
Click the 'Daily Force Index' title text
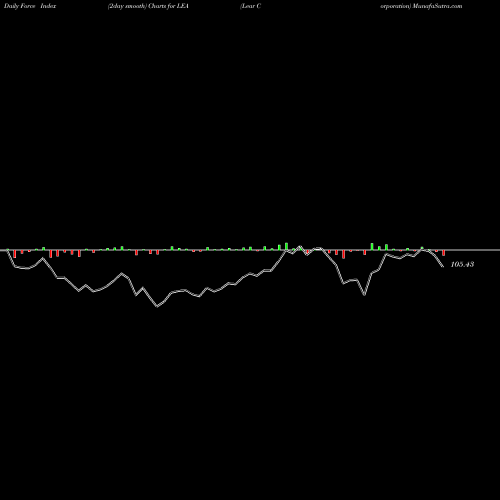[x=30, y=6]
